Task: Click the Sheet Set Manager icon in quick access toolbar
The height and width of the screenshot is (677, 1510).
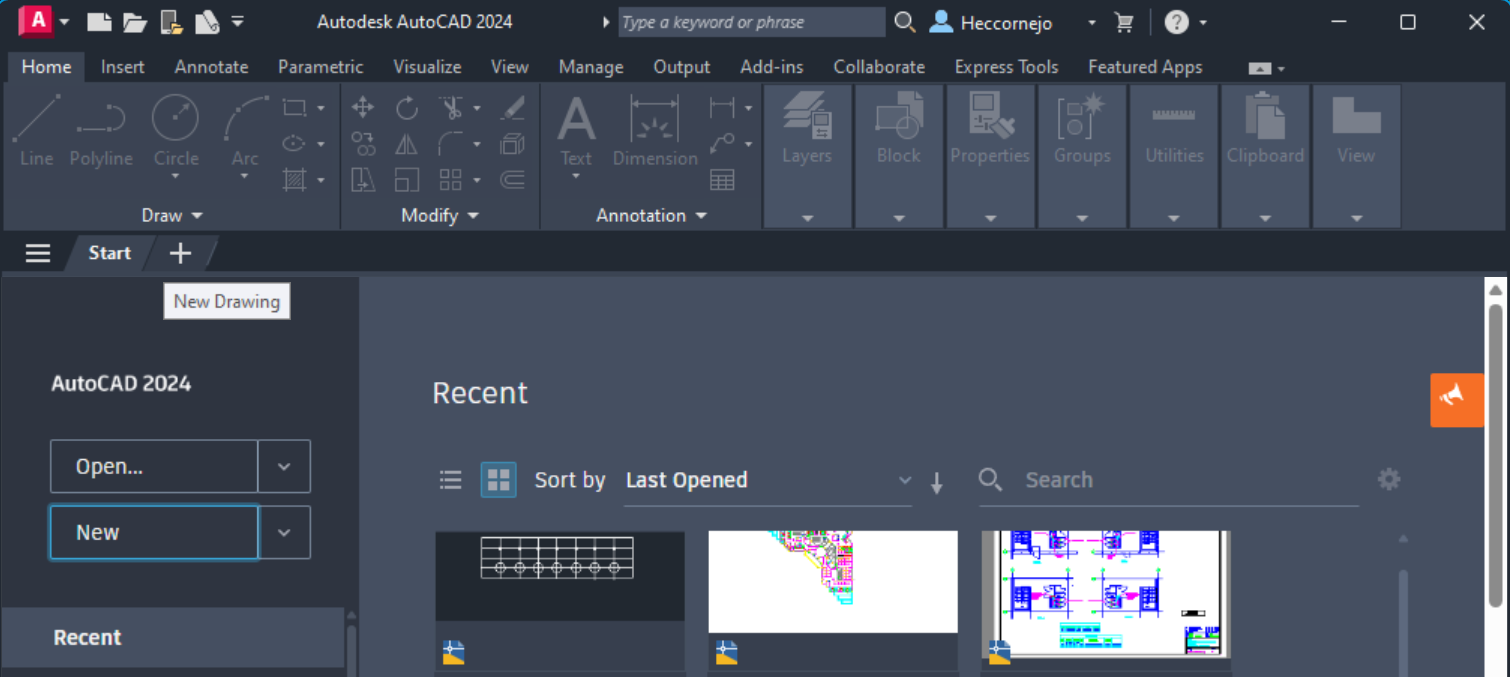Action: pos(207,22)
